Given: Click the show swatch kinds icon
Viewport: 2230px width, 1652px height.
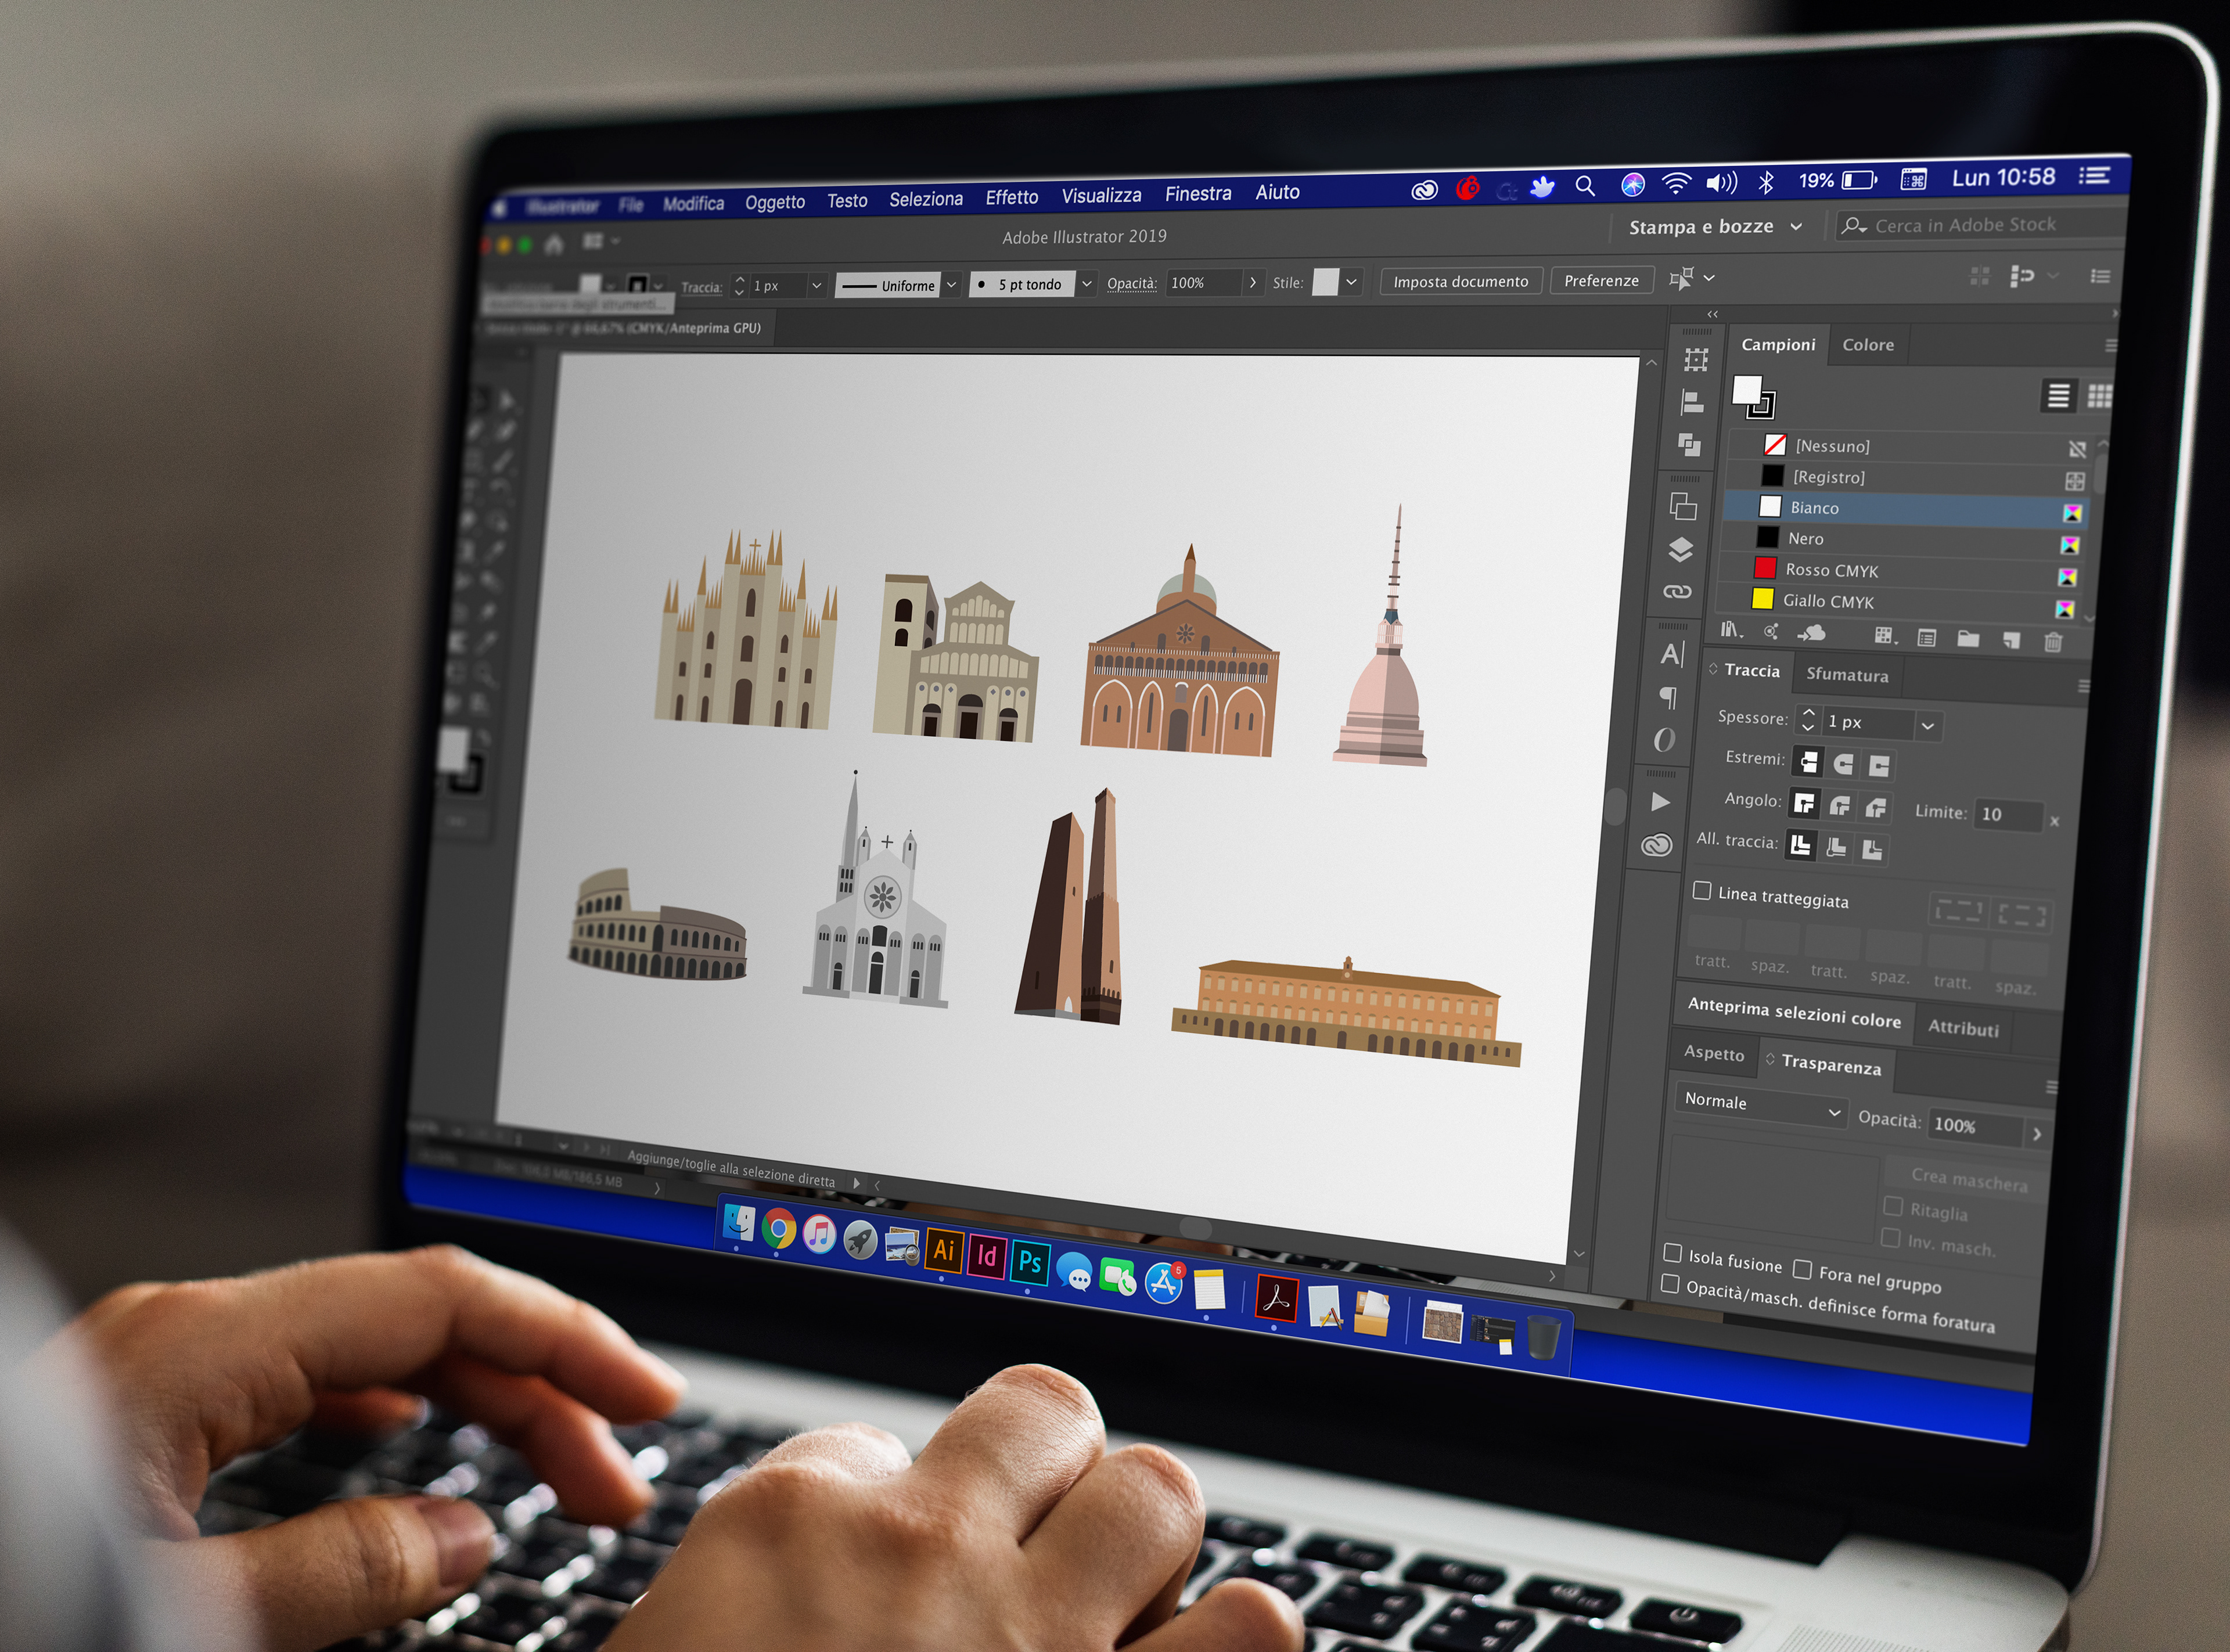Looking at the screenshot, I should (1885, 636).
